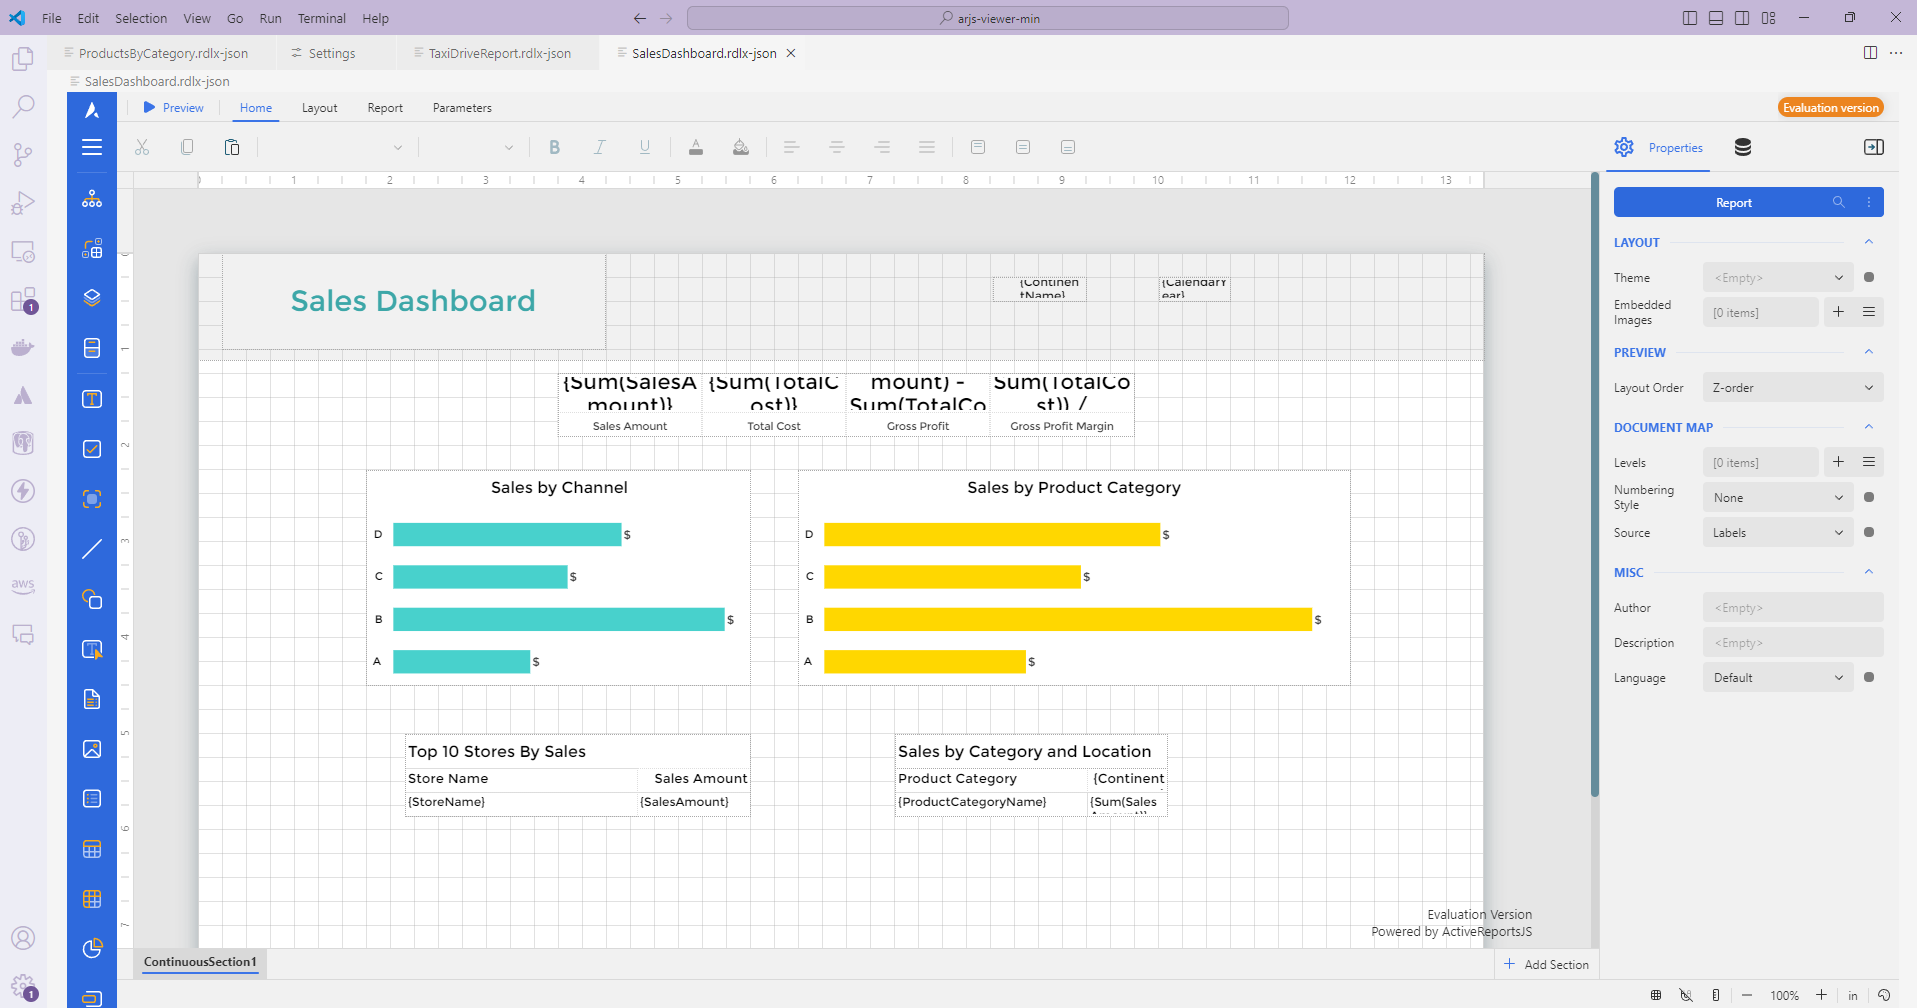Select the Subreport document tool in toolbox
The height and width of the screenshot is (1008, 1917).
coord(92,699)
